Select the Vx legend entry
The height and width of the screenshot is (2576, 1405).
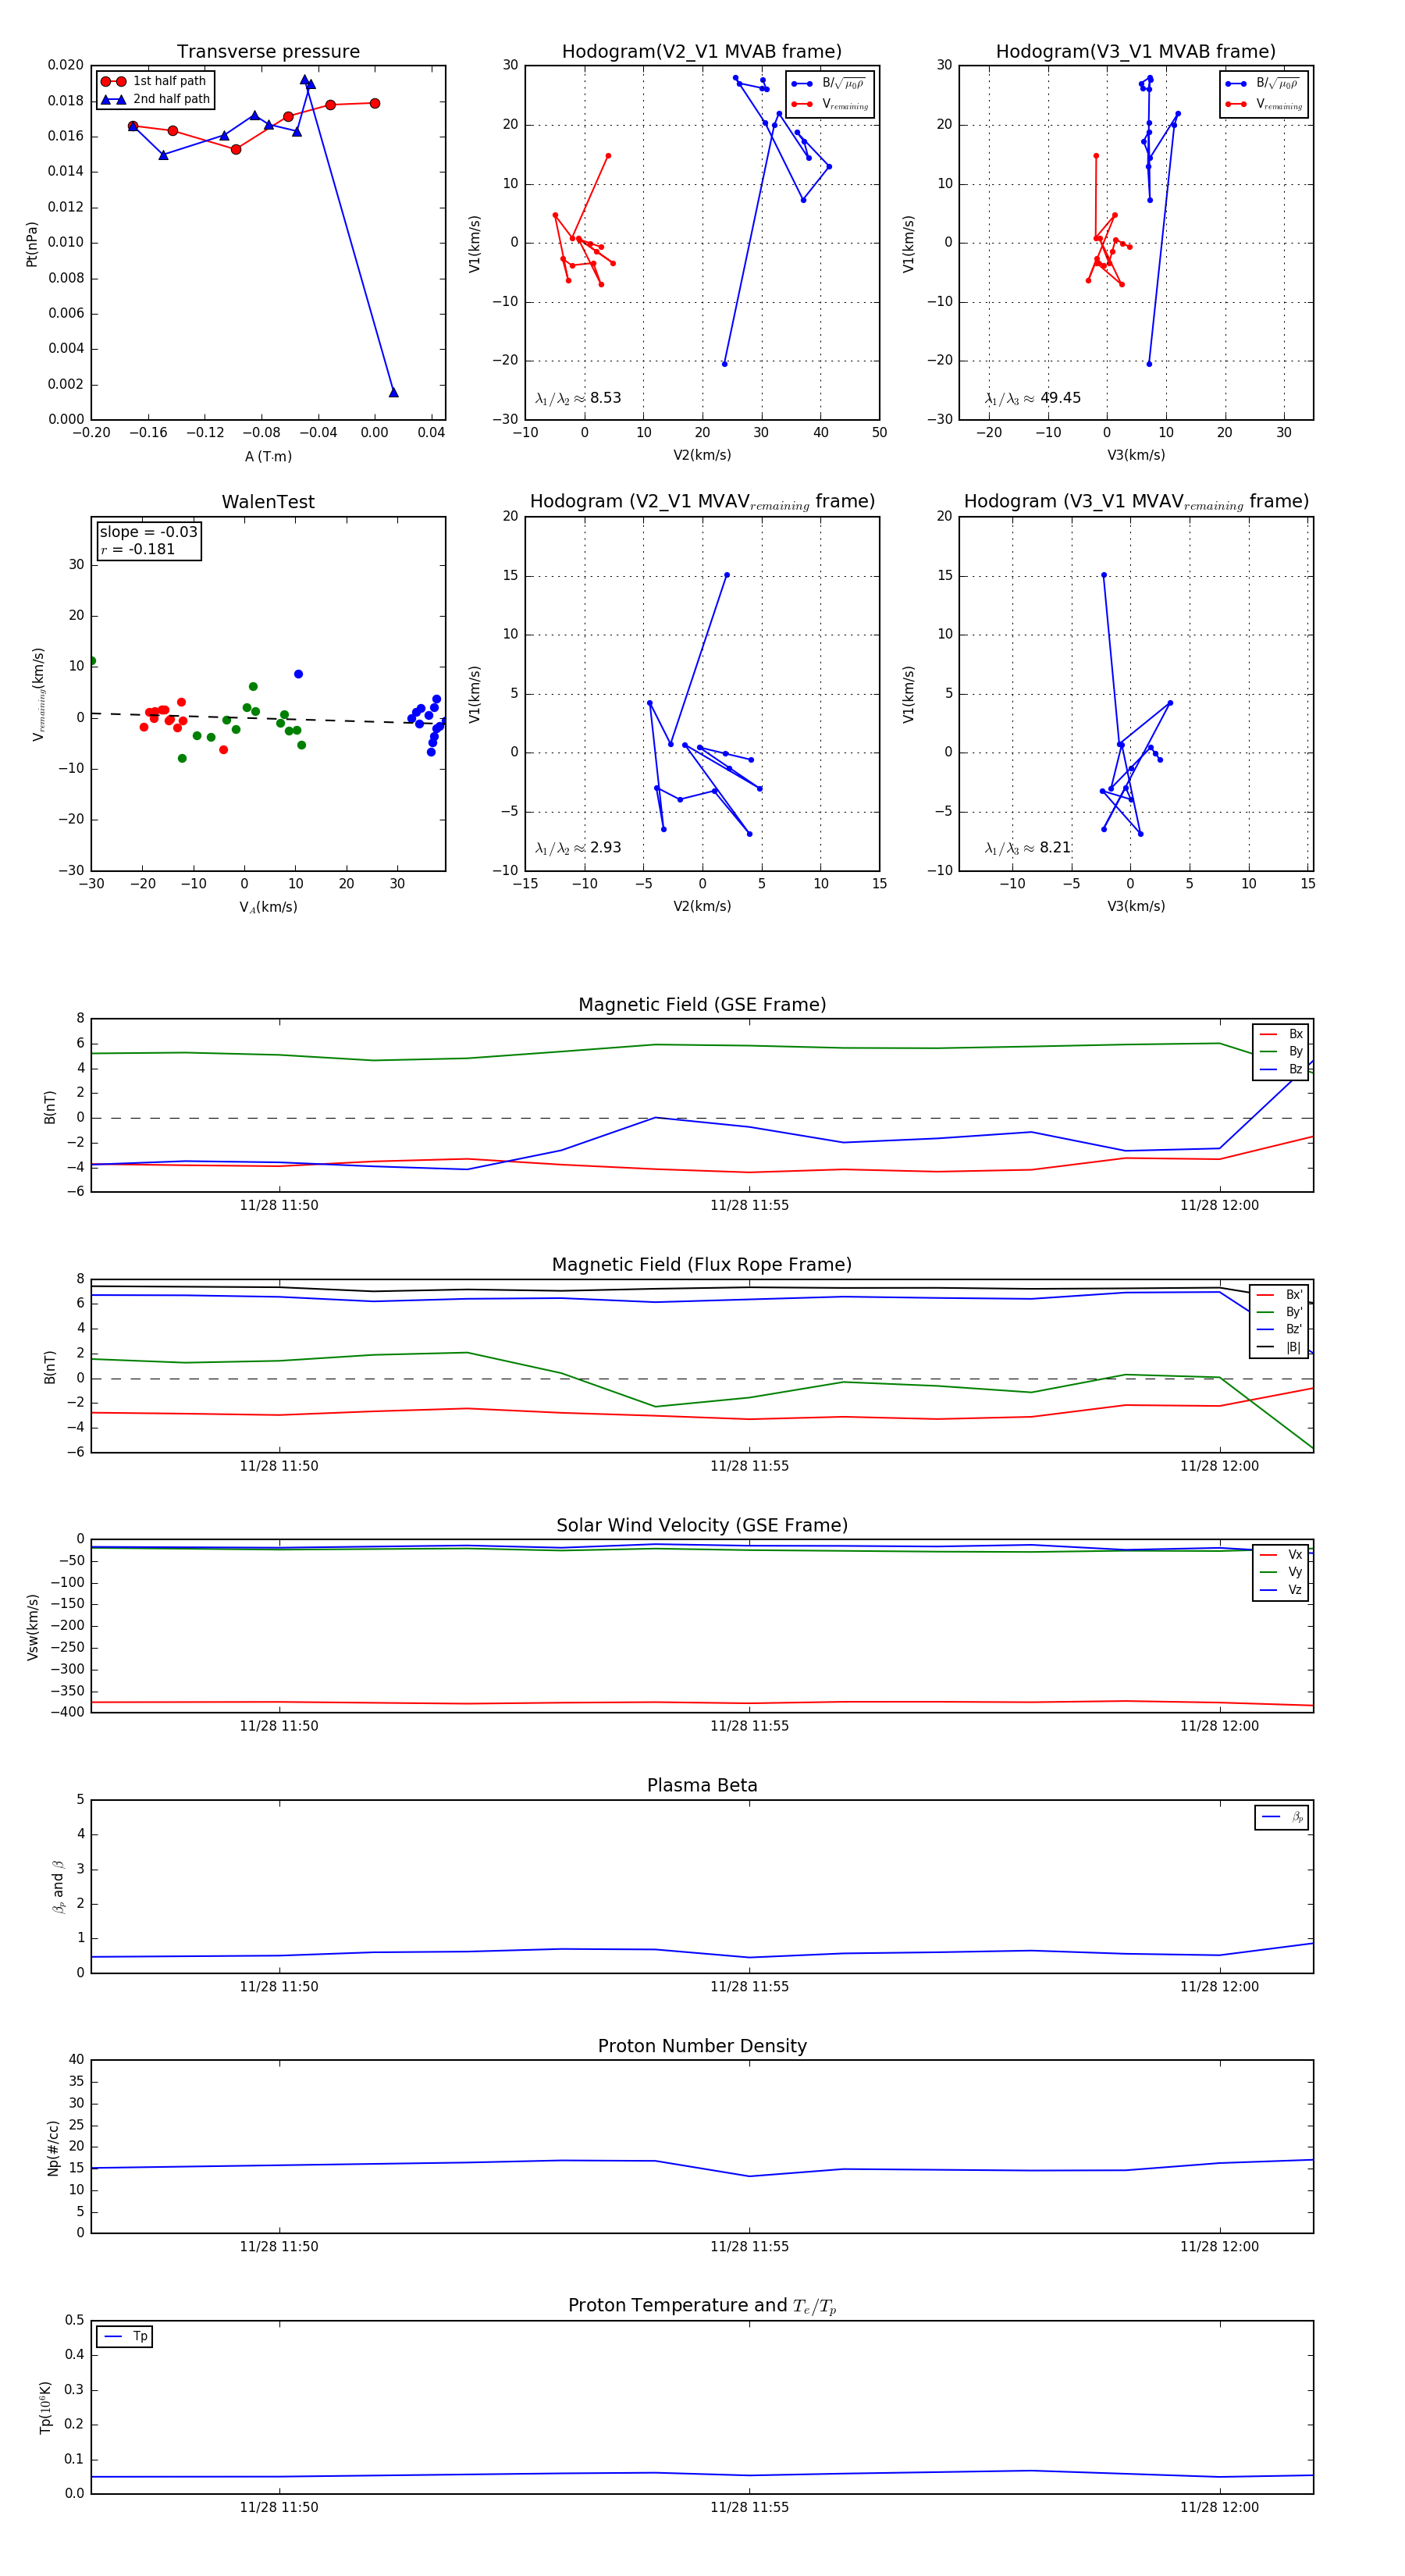[x=1281, y=1555]
